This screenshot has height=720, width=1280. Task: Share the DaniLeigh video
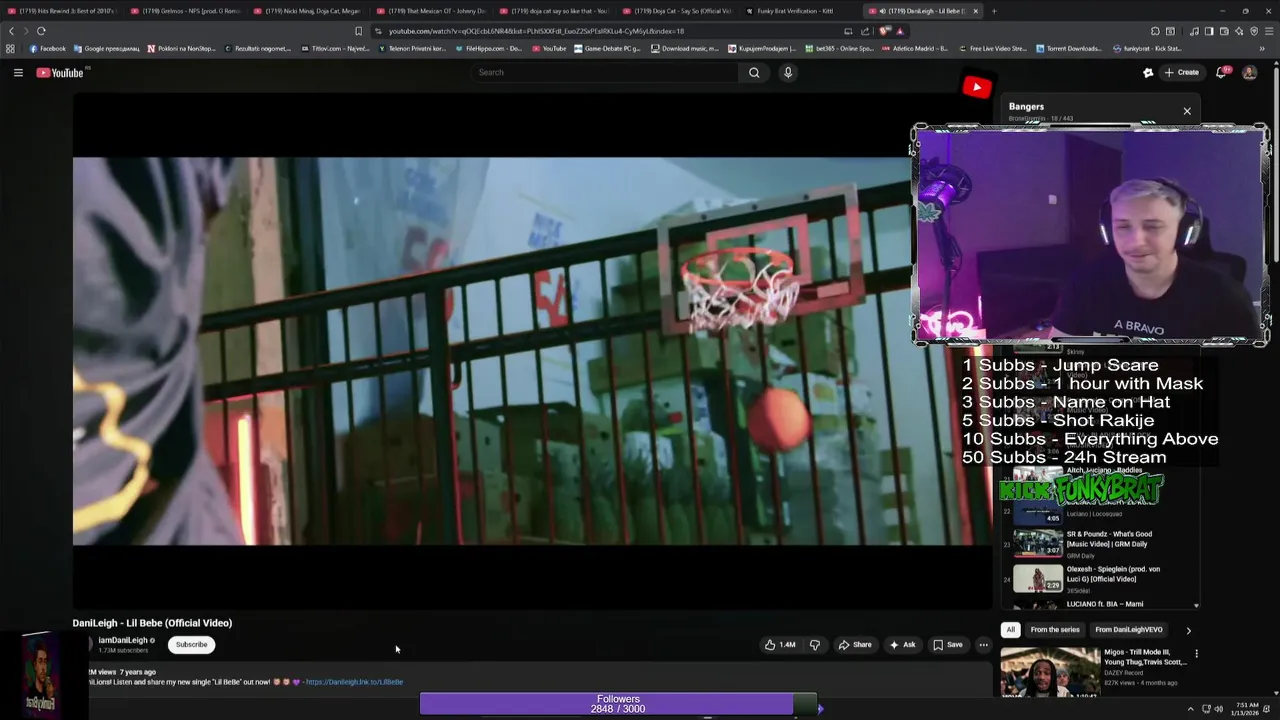tap(855, 645)
